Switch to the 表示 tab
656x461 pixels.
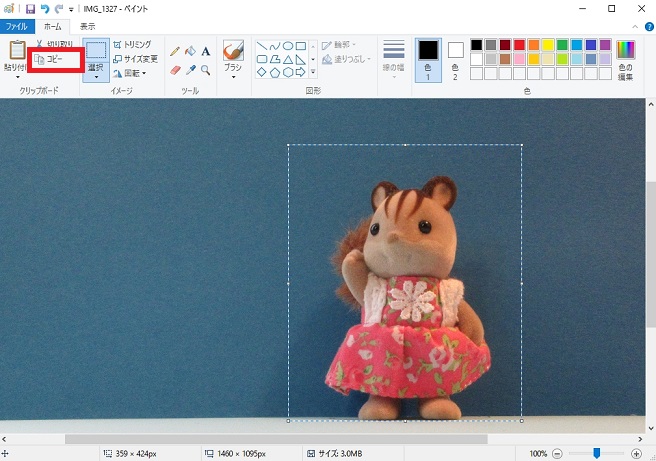pyautogui.click(x=87, y=26)
